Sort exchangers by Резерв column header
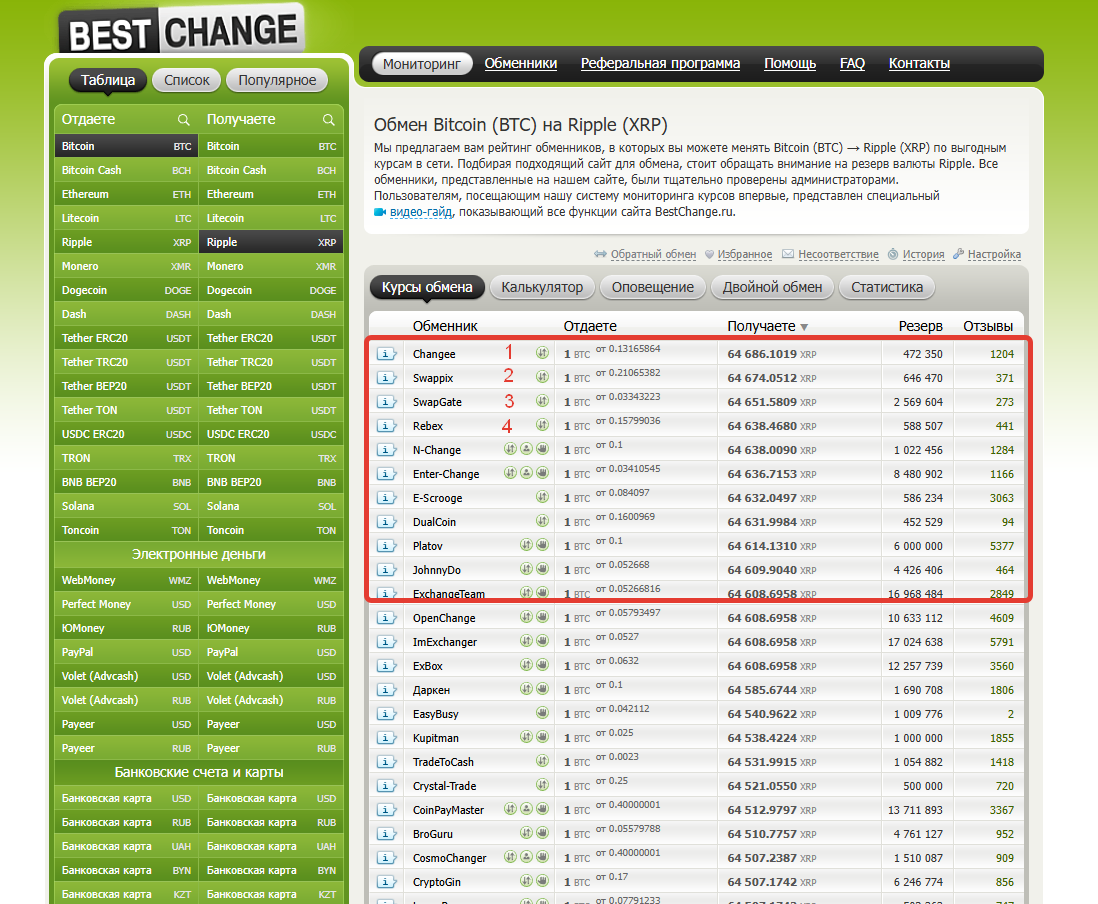This screenshot has width=1098, height=904. point(919,326)
